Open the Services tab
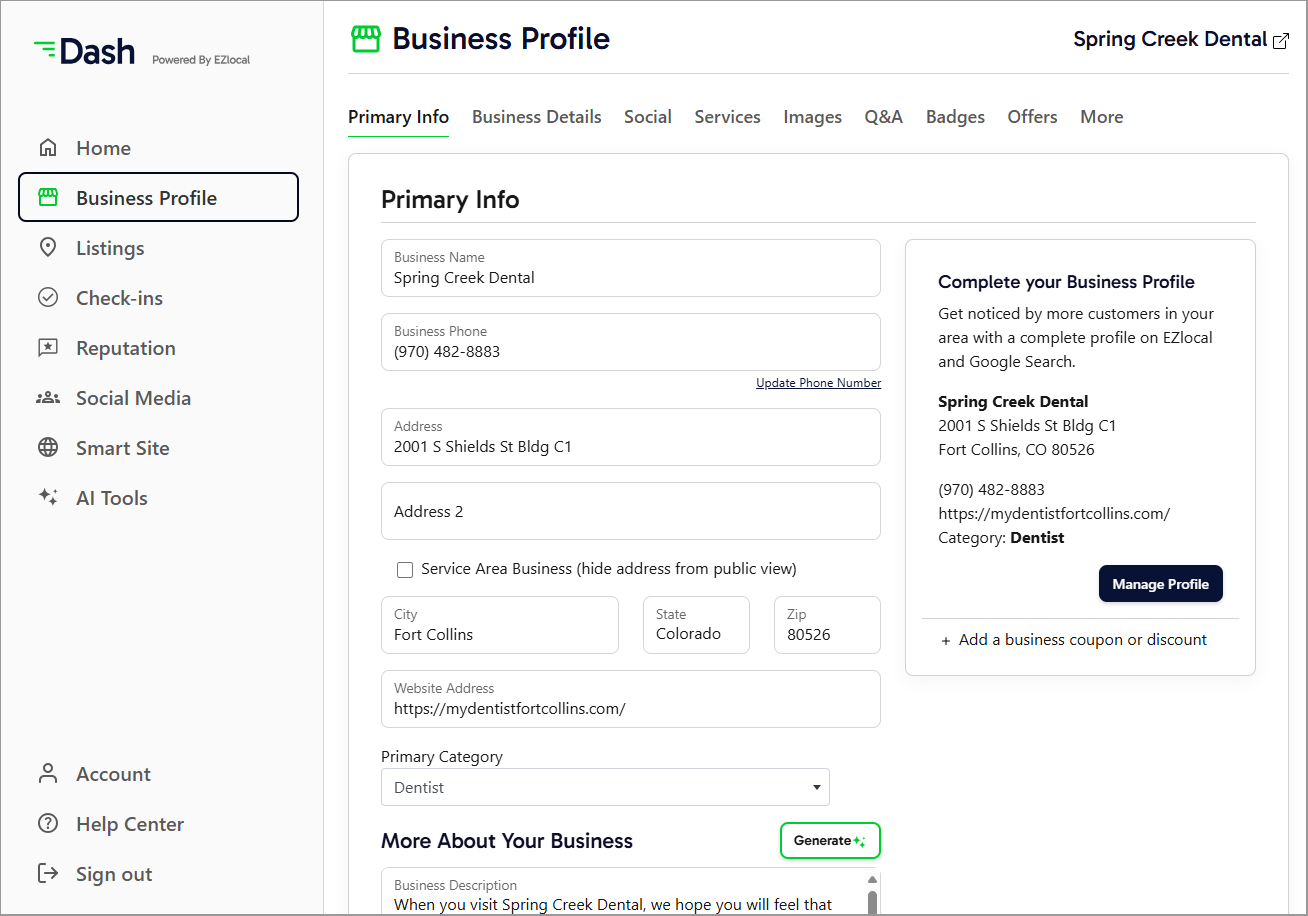This screenshot has width=1308, height=916. [727, 117]
